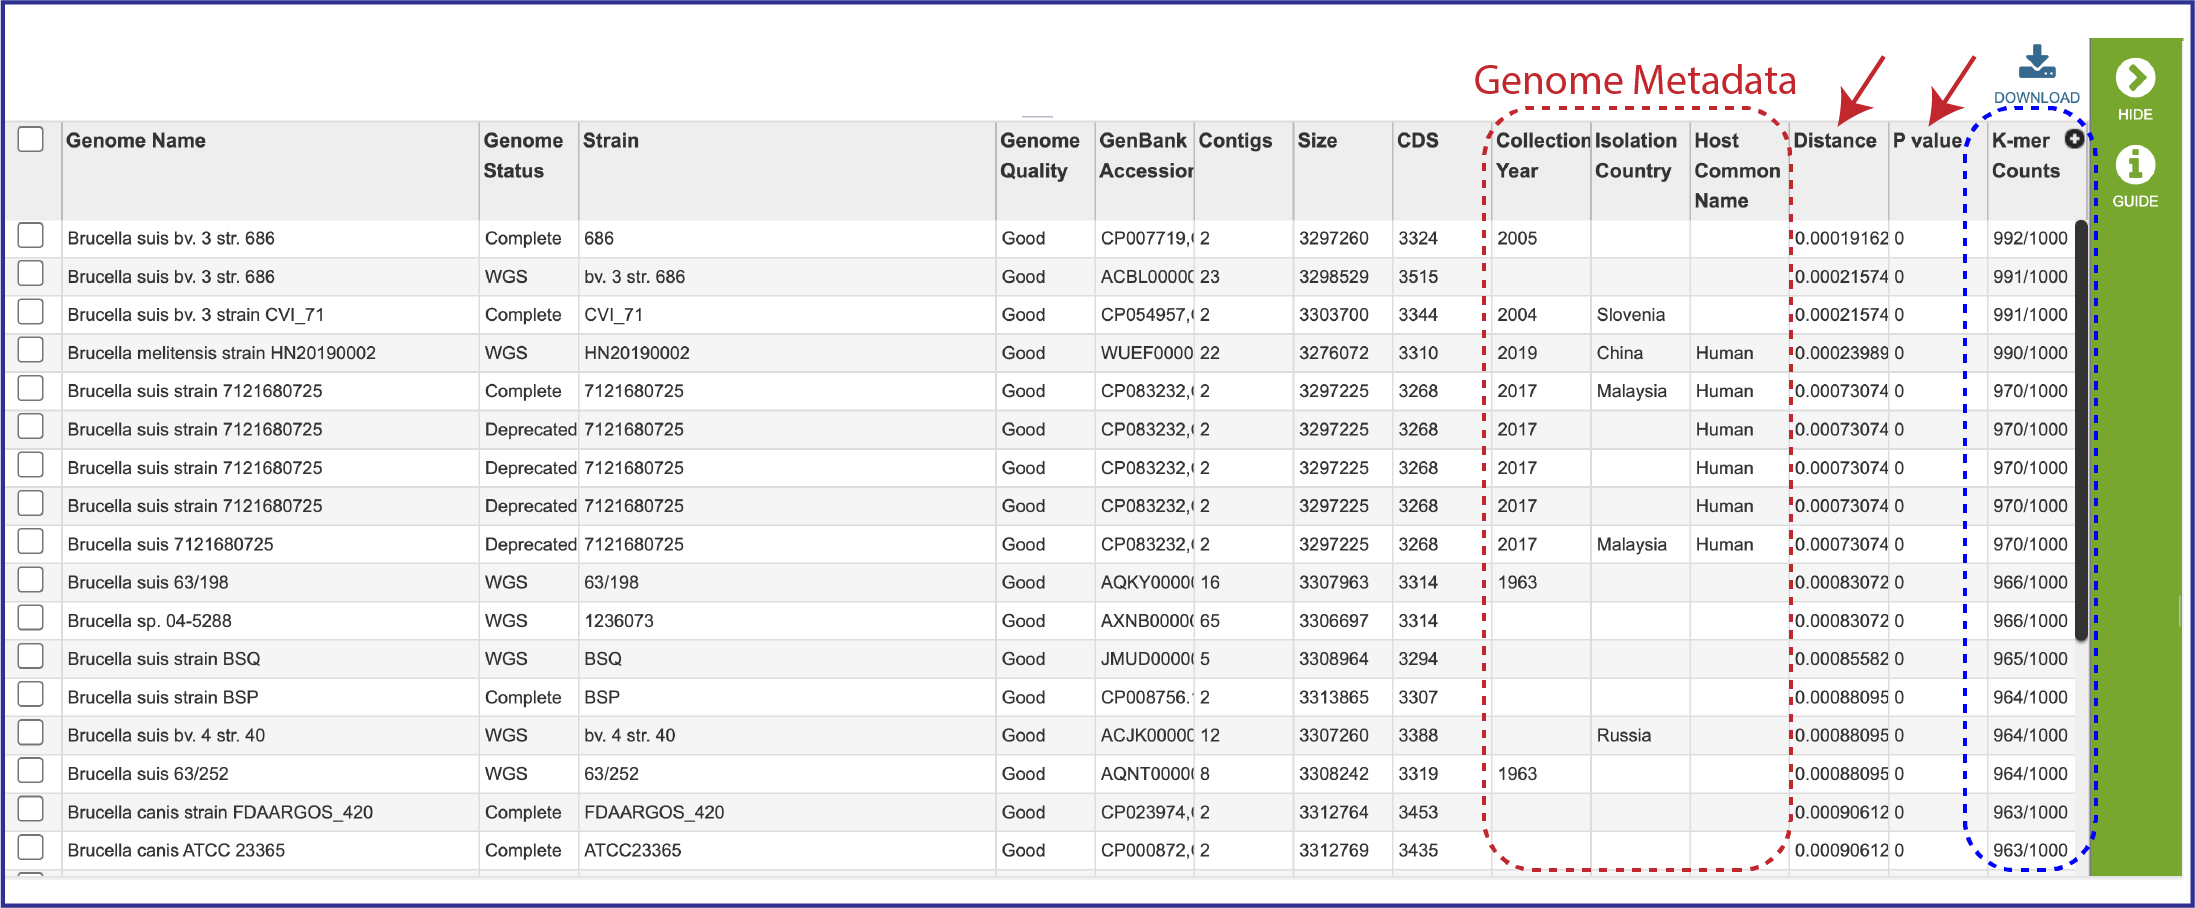Image resolution: width=2195 pixels, height=908 pixels.
Task: Click collection year 2005
Action: [1516, 238]
